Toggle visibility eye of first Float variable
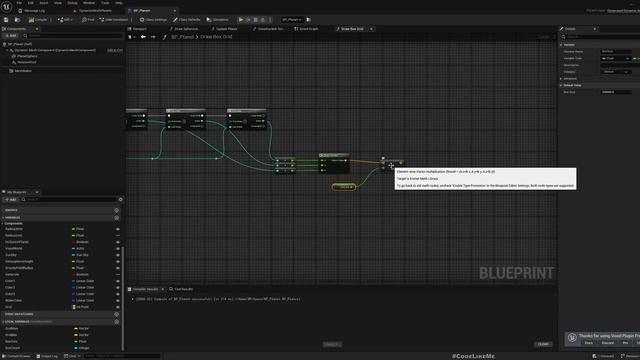This screenshot has width=640, height=360. click(x=118, y=229)
